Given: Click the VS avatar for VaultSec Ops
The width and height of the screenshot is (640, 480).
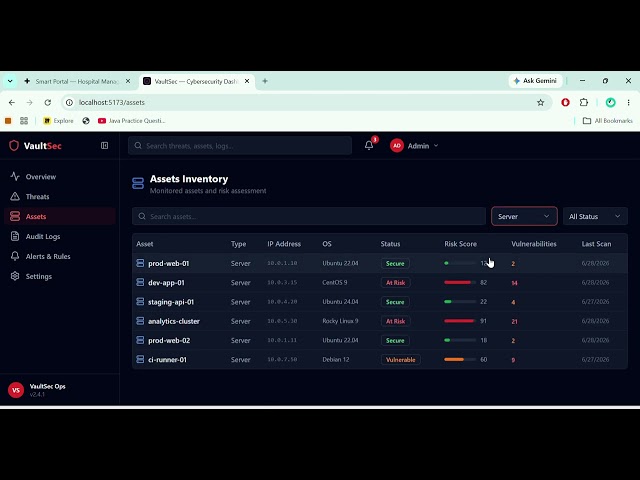Looking at the screenshot, I should click(16, 390).
